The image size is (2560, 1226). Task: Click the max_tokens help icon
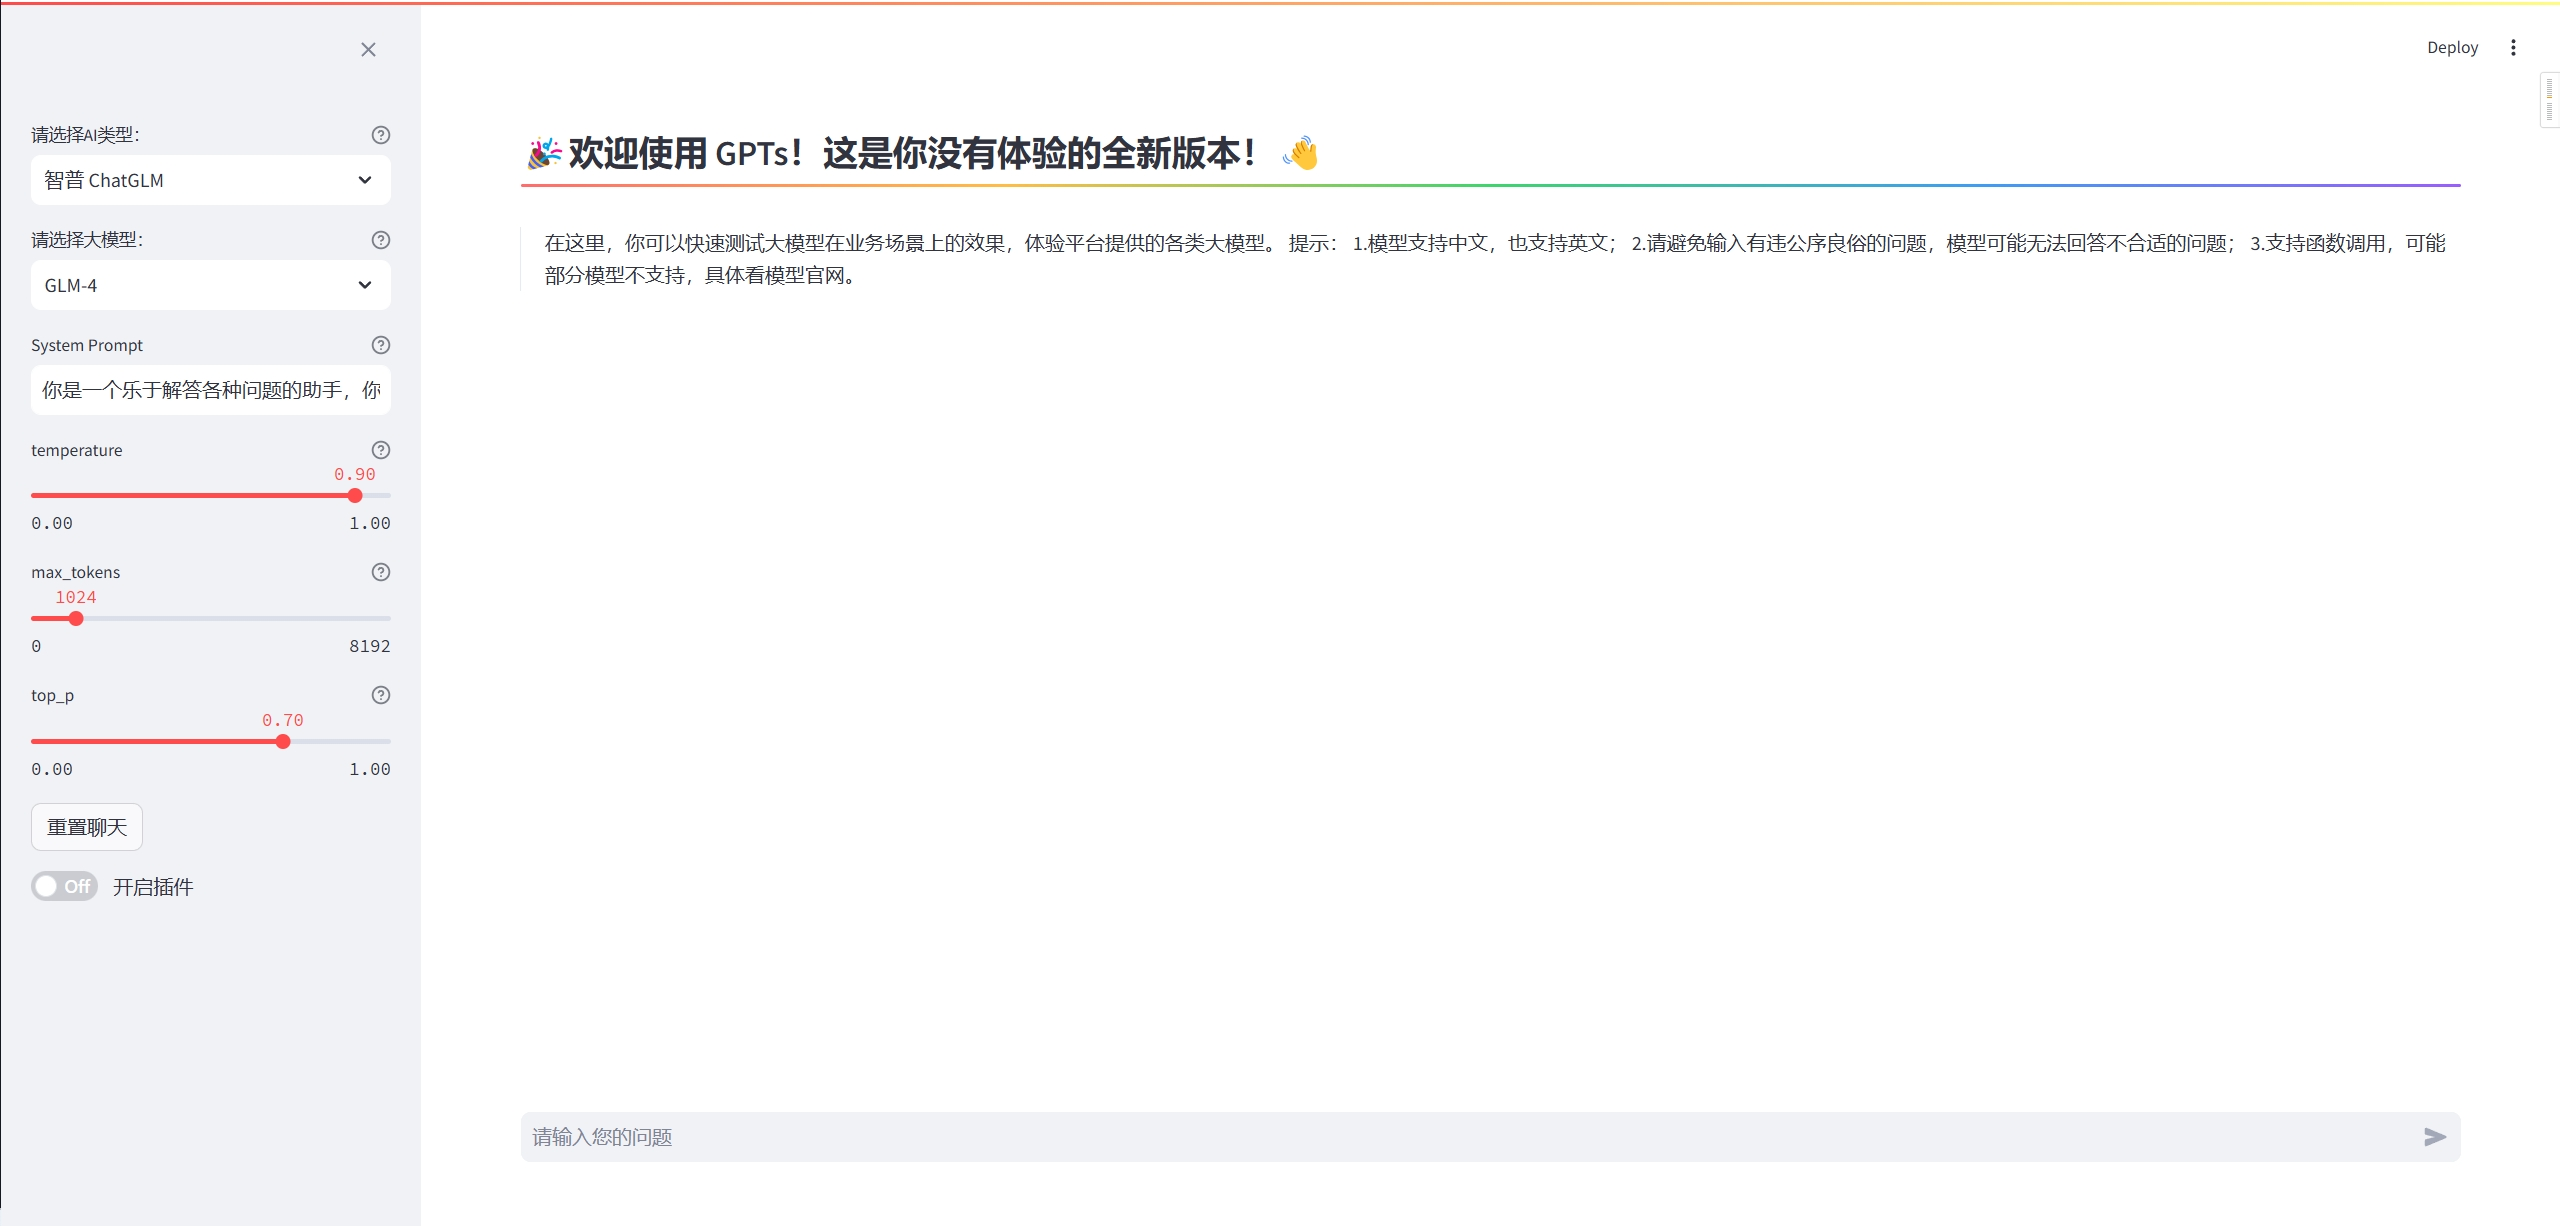coord(380,572)
